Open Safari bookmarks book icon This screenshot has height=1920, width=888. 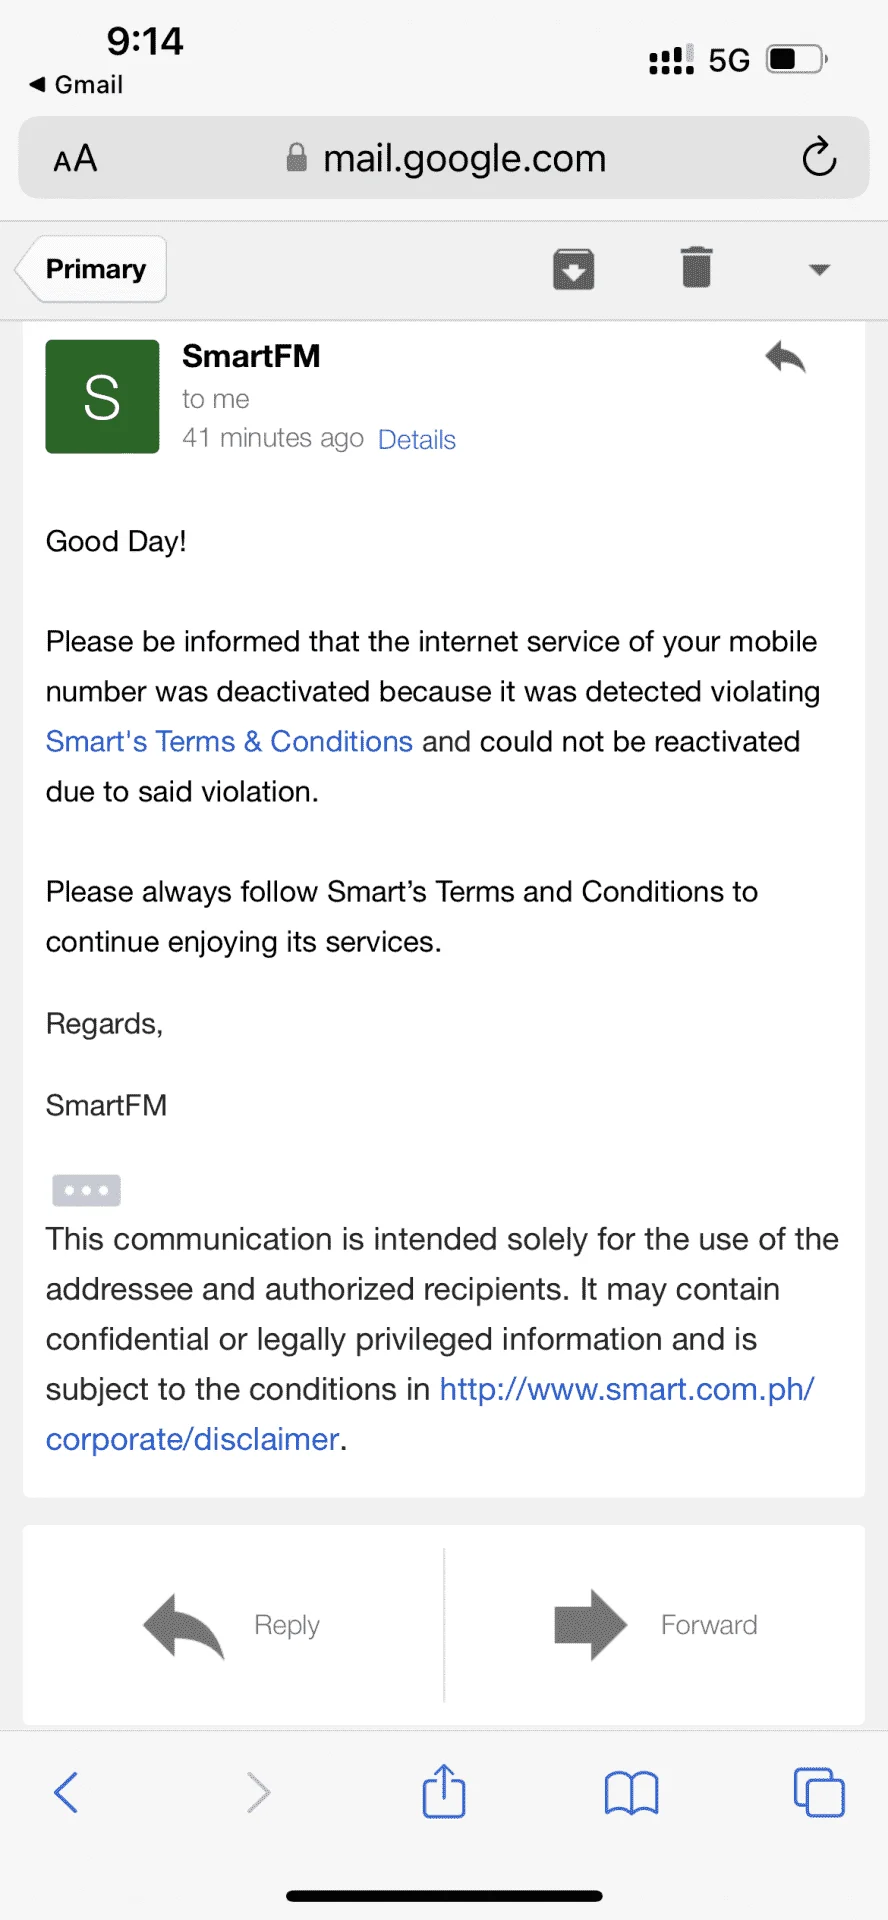[x=631, y=1792]
